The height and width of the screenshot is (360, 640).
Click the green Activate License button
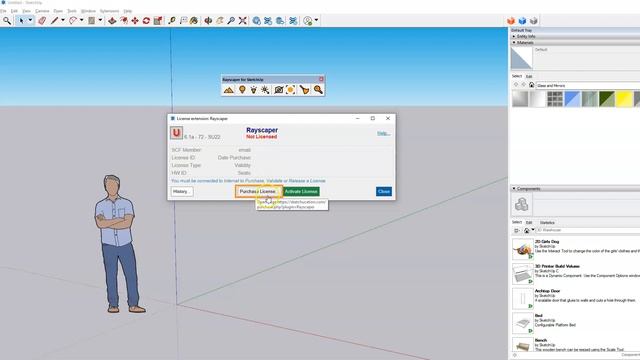click(301, 191)
